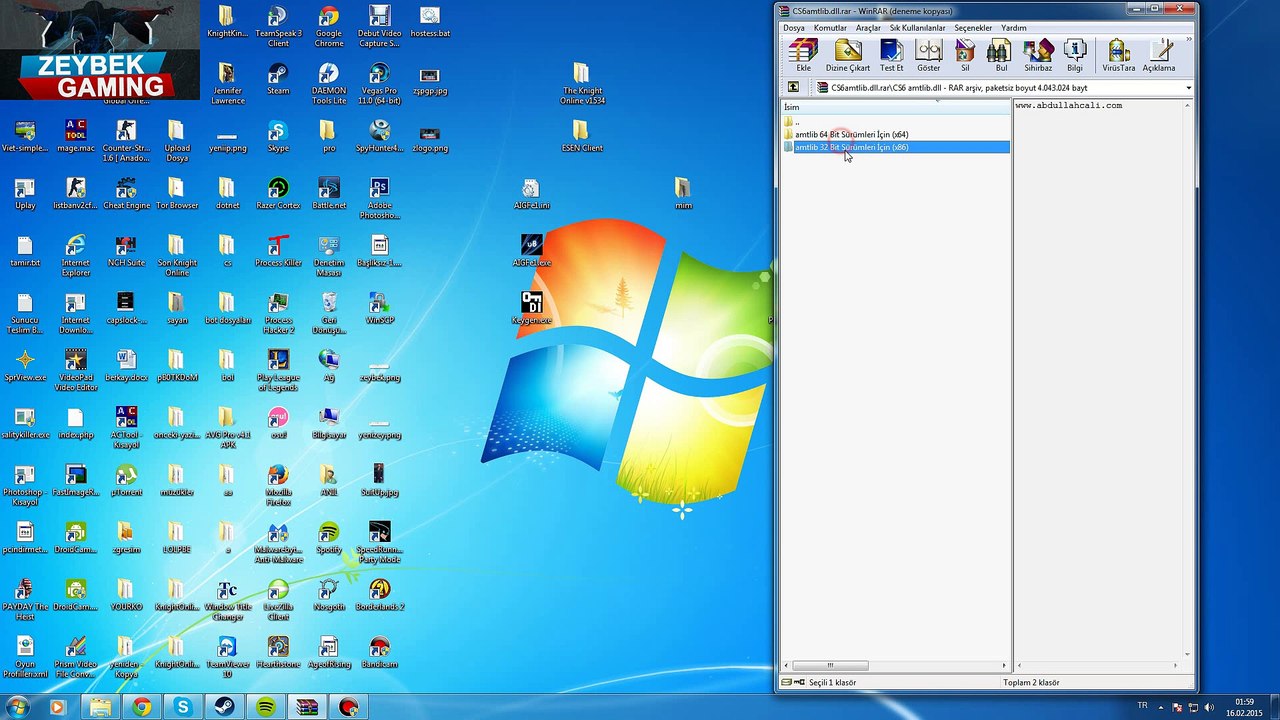This screenshot has height=720, width=1280.
Task: Select the Battle.net desktop icon
Action: [329, 194]
